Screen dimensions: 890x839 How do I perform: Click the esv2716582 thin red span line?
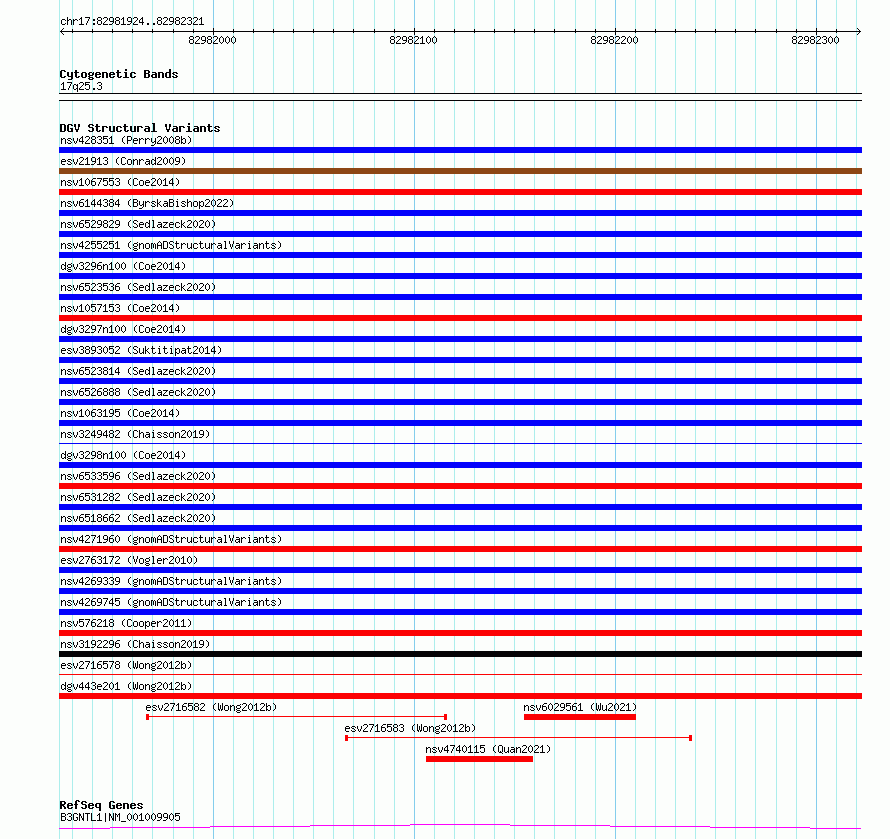coord(296,717)
